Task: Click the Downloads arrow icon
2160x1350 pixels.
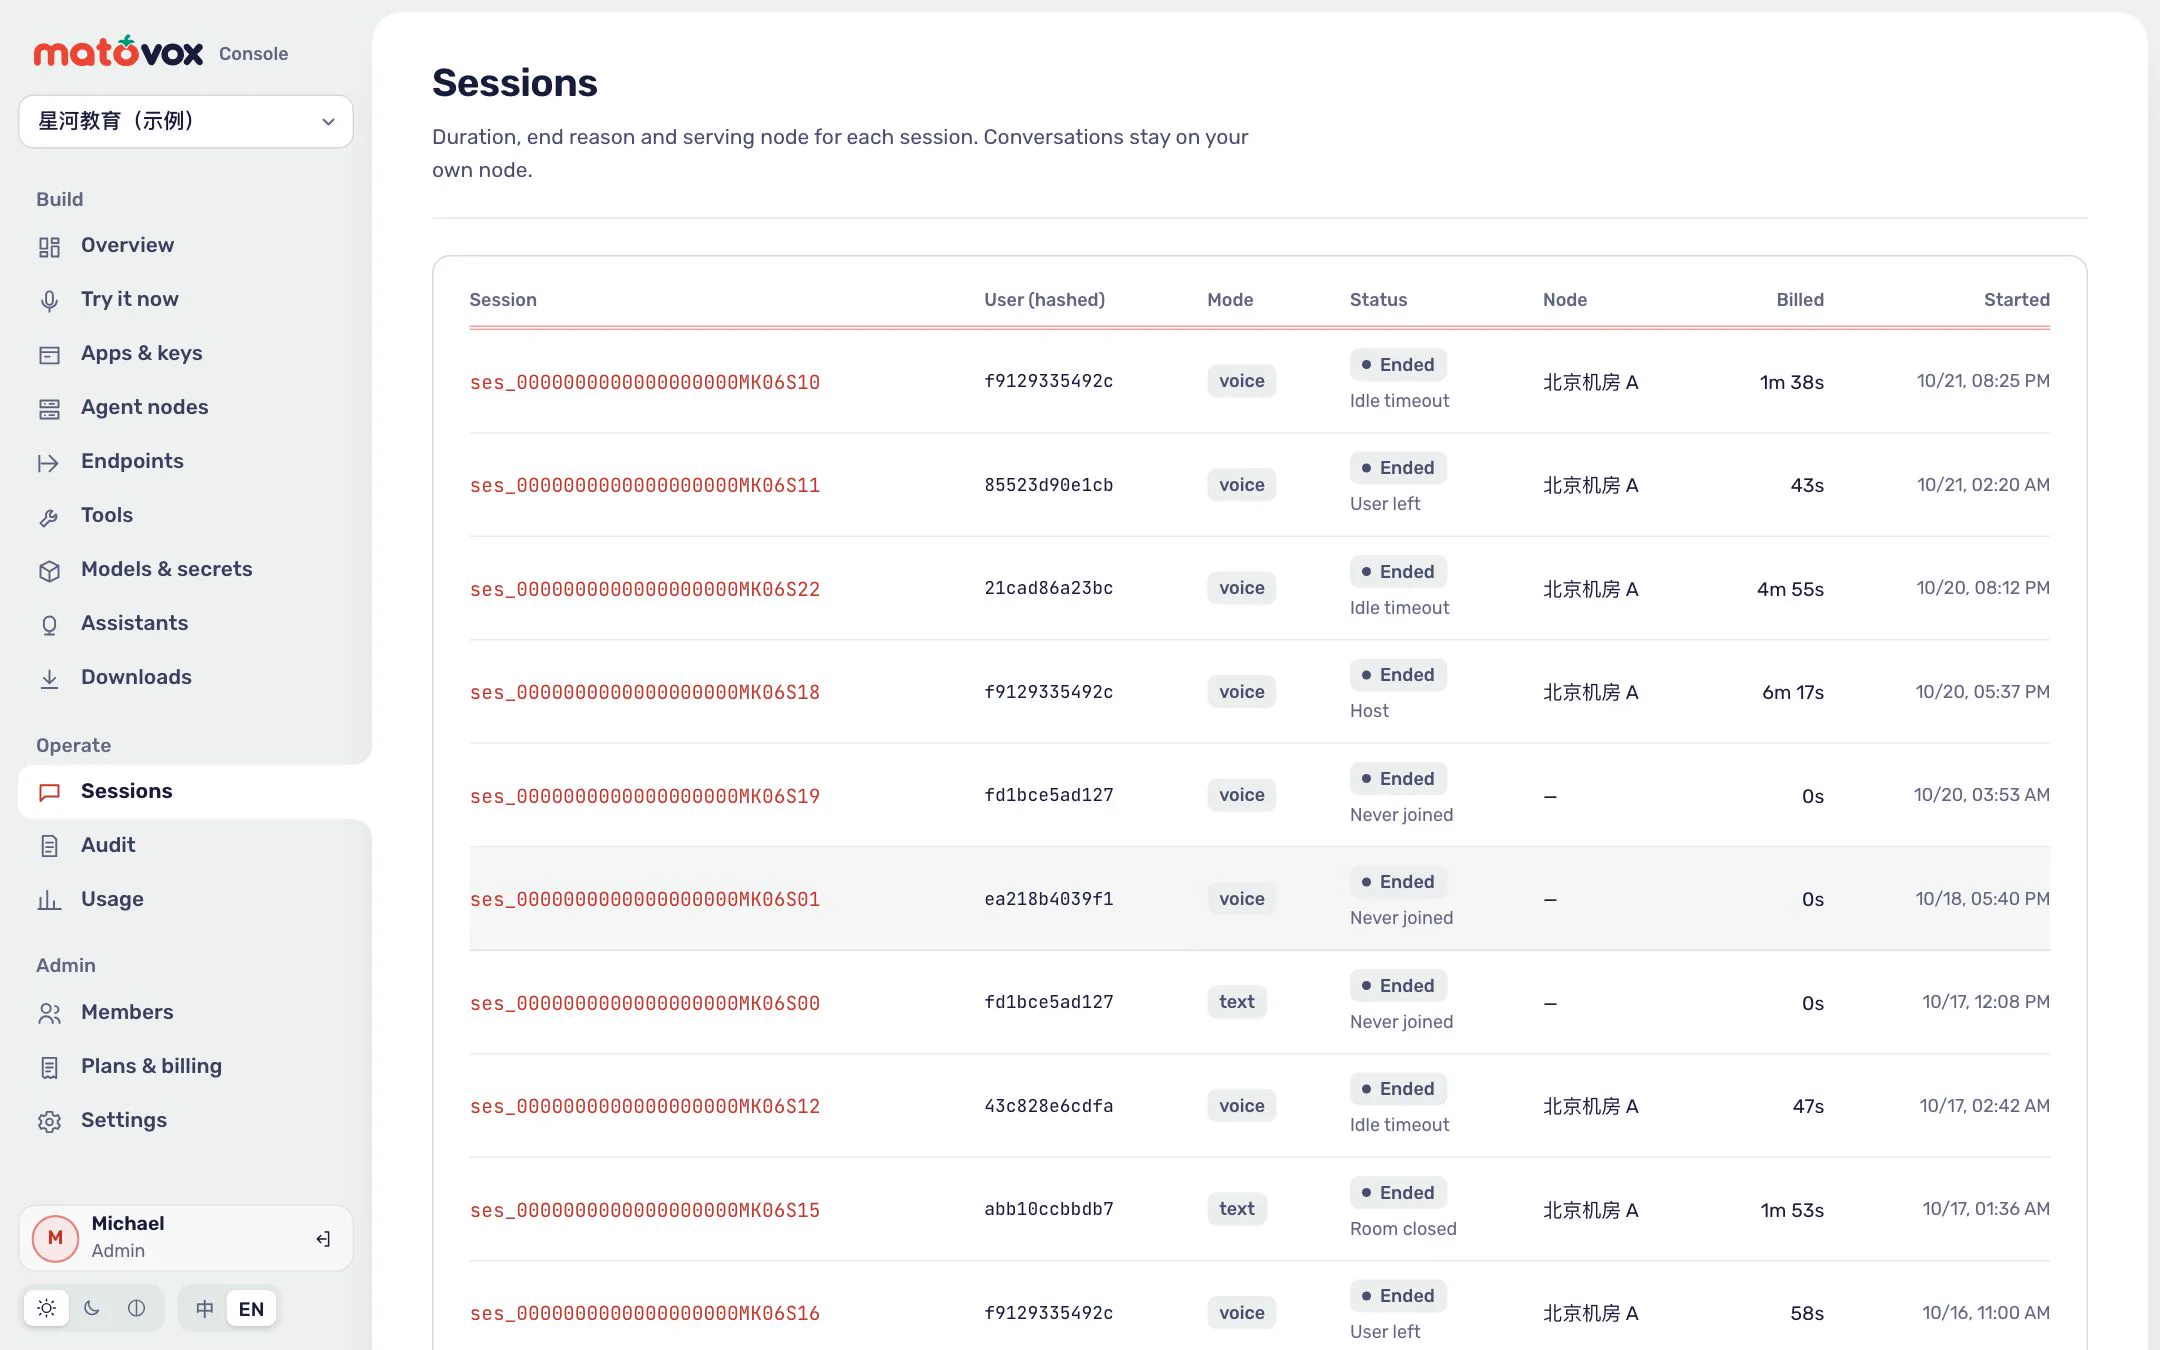Action: pos(49,678)
